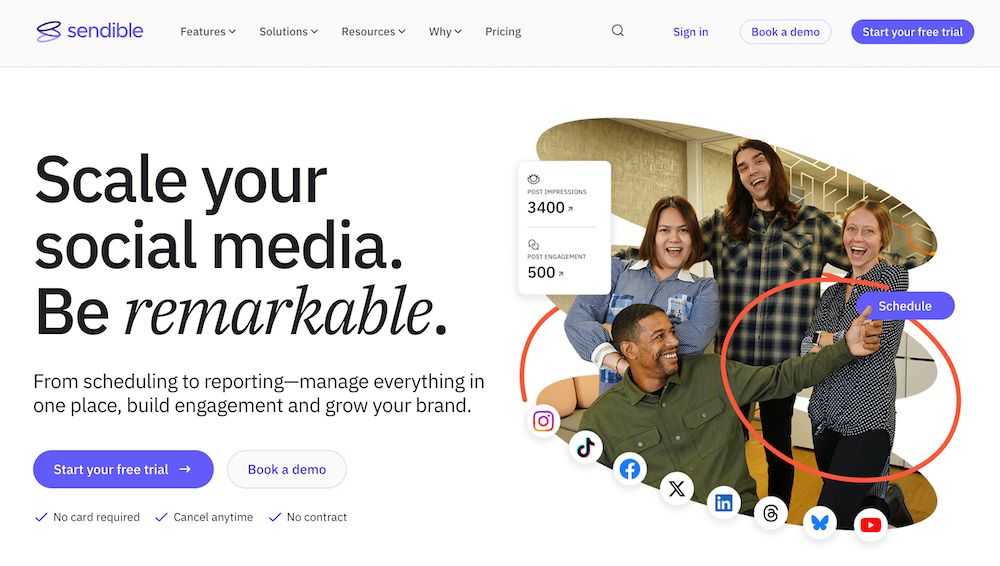Go to the Pricing page

[x=503, y=31]
